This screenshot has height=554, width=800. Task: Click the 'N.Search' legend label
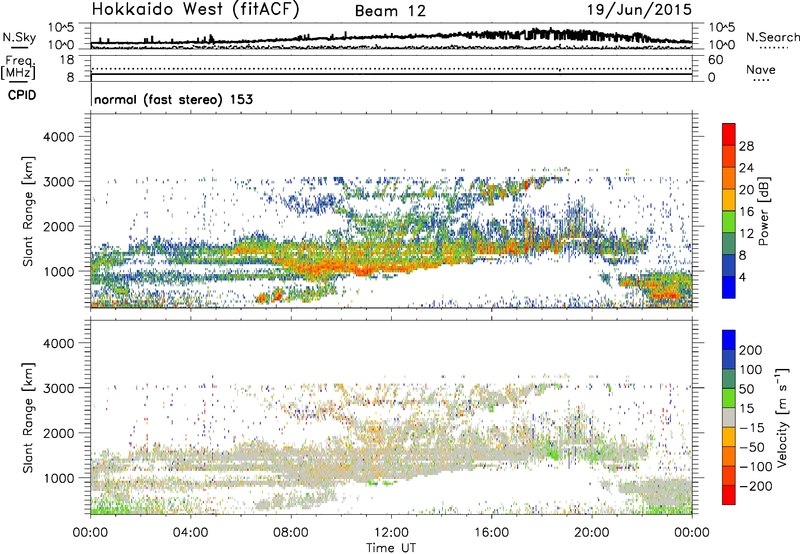pyautogui.click(x=772, y=37)
